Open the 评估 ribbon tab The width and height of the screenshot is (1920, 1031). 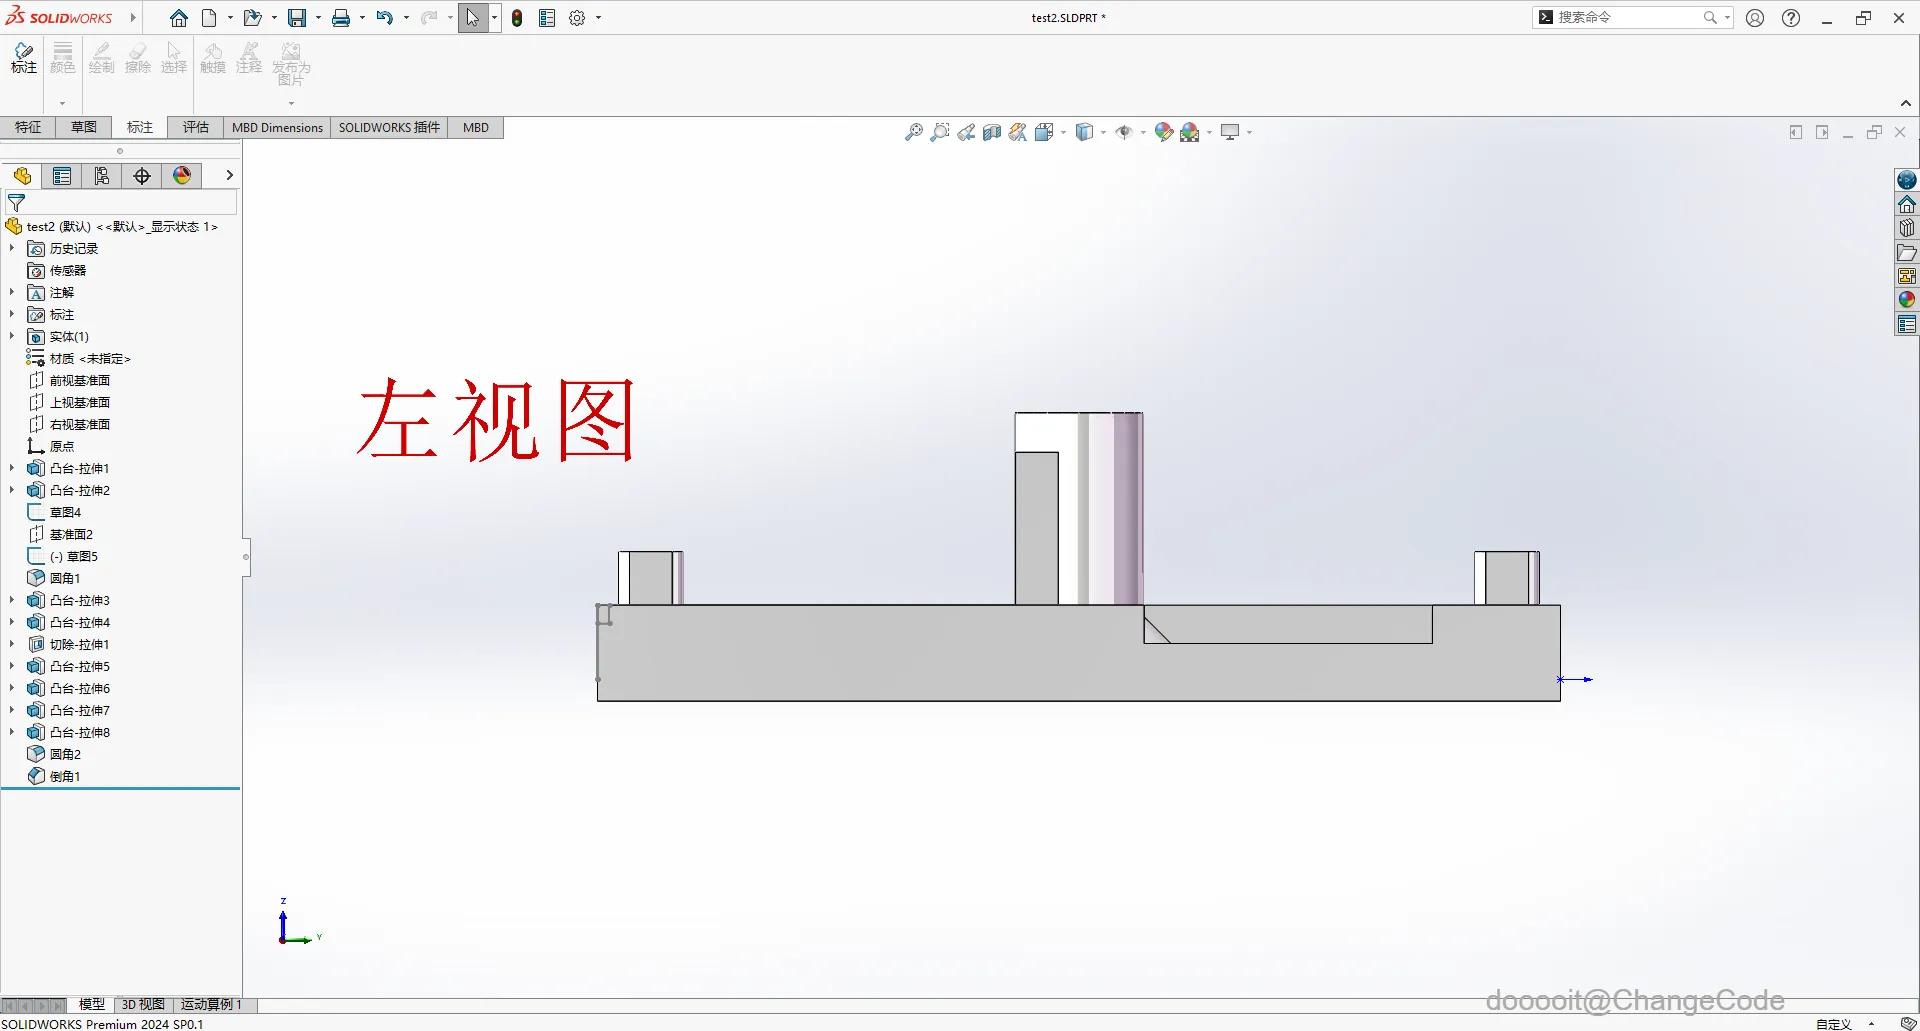point(196,127)
